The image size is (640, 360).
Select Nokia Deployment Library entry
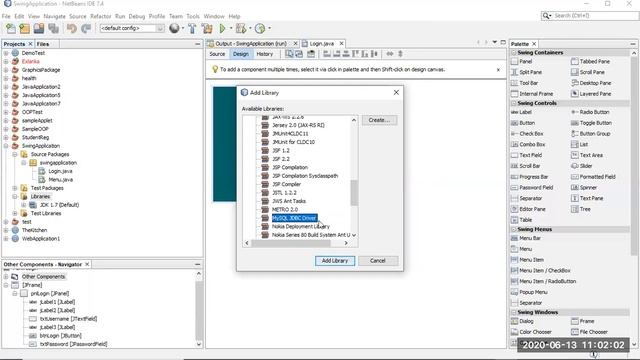tap(301, 227)
